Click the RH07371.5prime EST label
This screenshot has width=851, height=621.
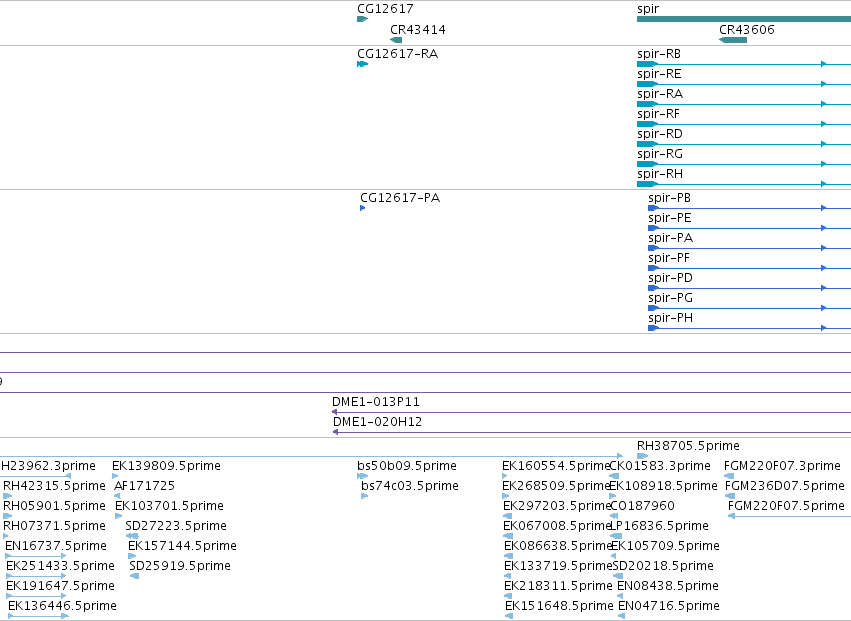click(54, 526)
